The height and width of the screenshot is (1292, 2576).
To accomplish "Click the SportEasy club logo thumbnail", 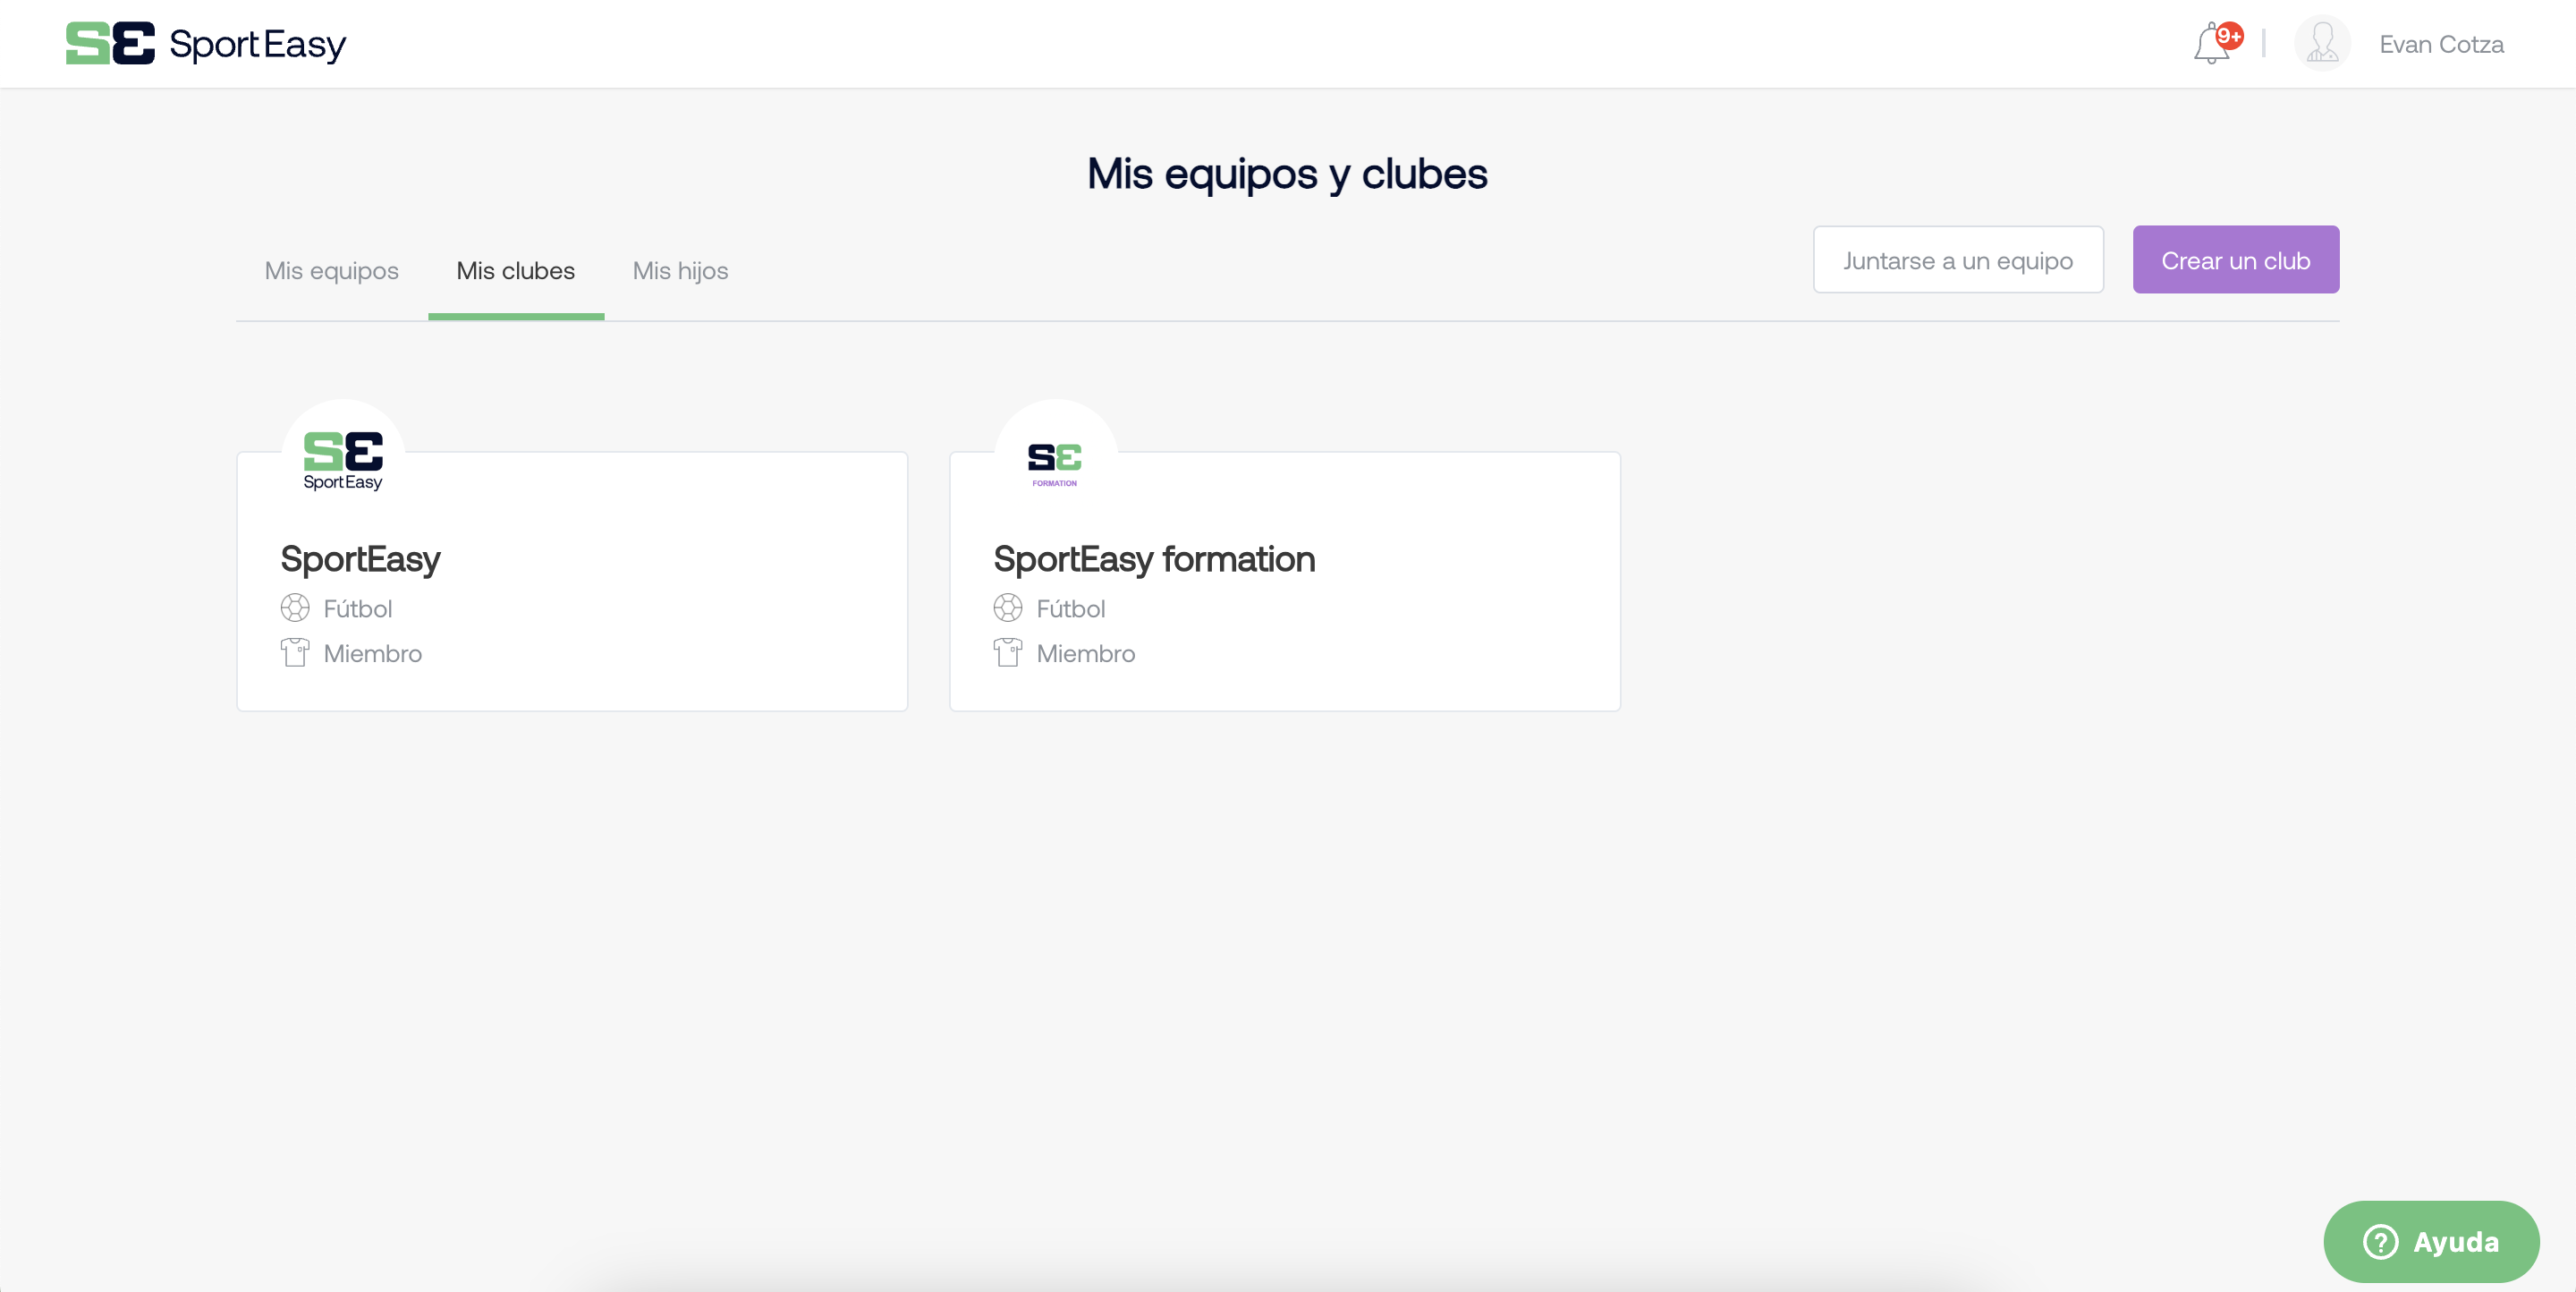I will click(x=343, y=460).
